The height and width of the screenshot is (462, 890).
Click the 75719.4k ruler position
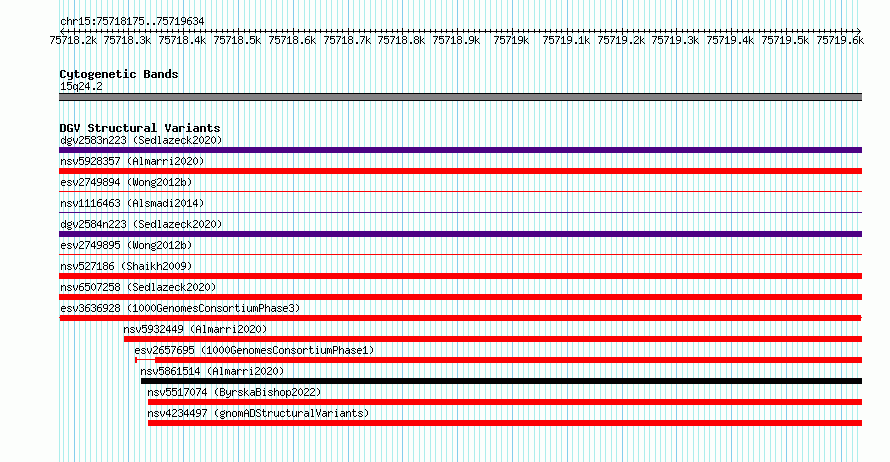coord(731,40)
